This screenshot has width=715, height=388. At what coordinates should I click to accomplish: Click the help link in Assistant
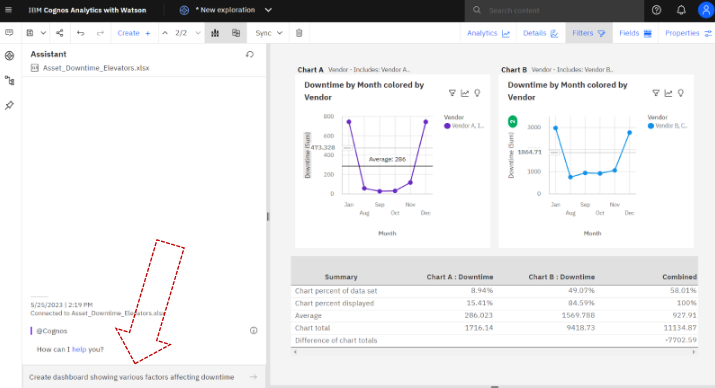pyautogui.click(x=79, y=349)
